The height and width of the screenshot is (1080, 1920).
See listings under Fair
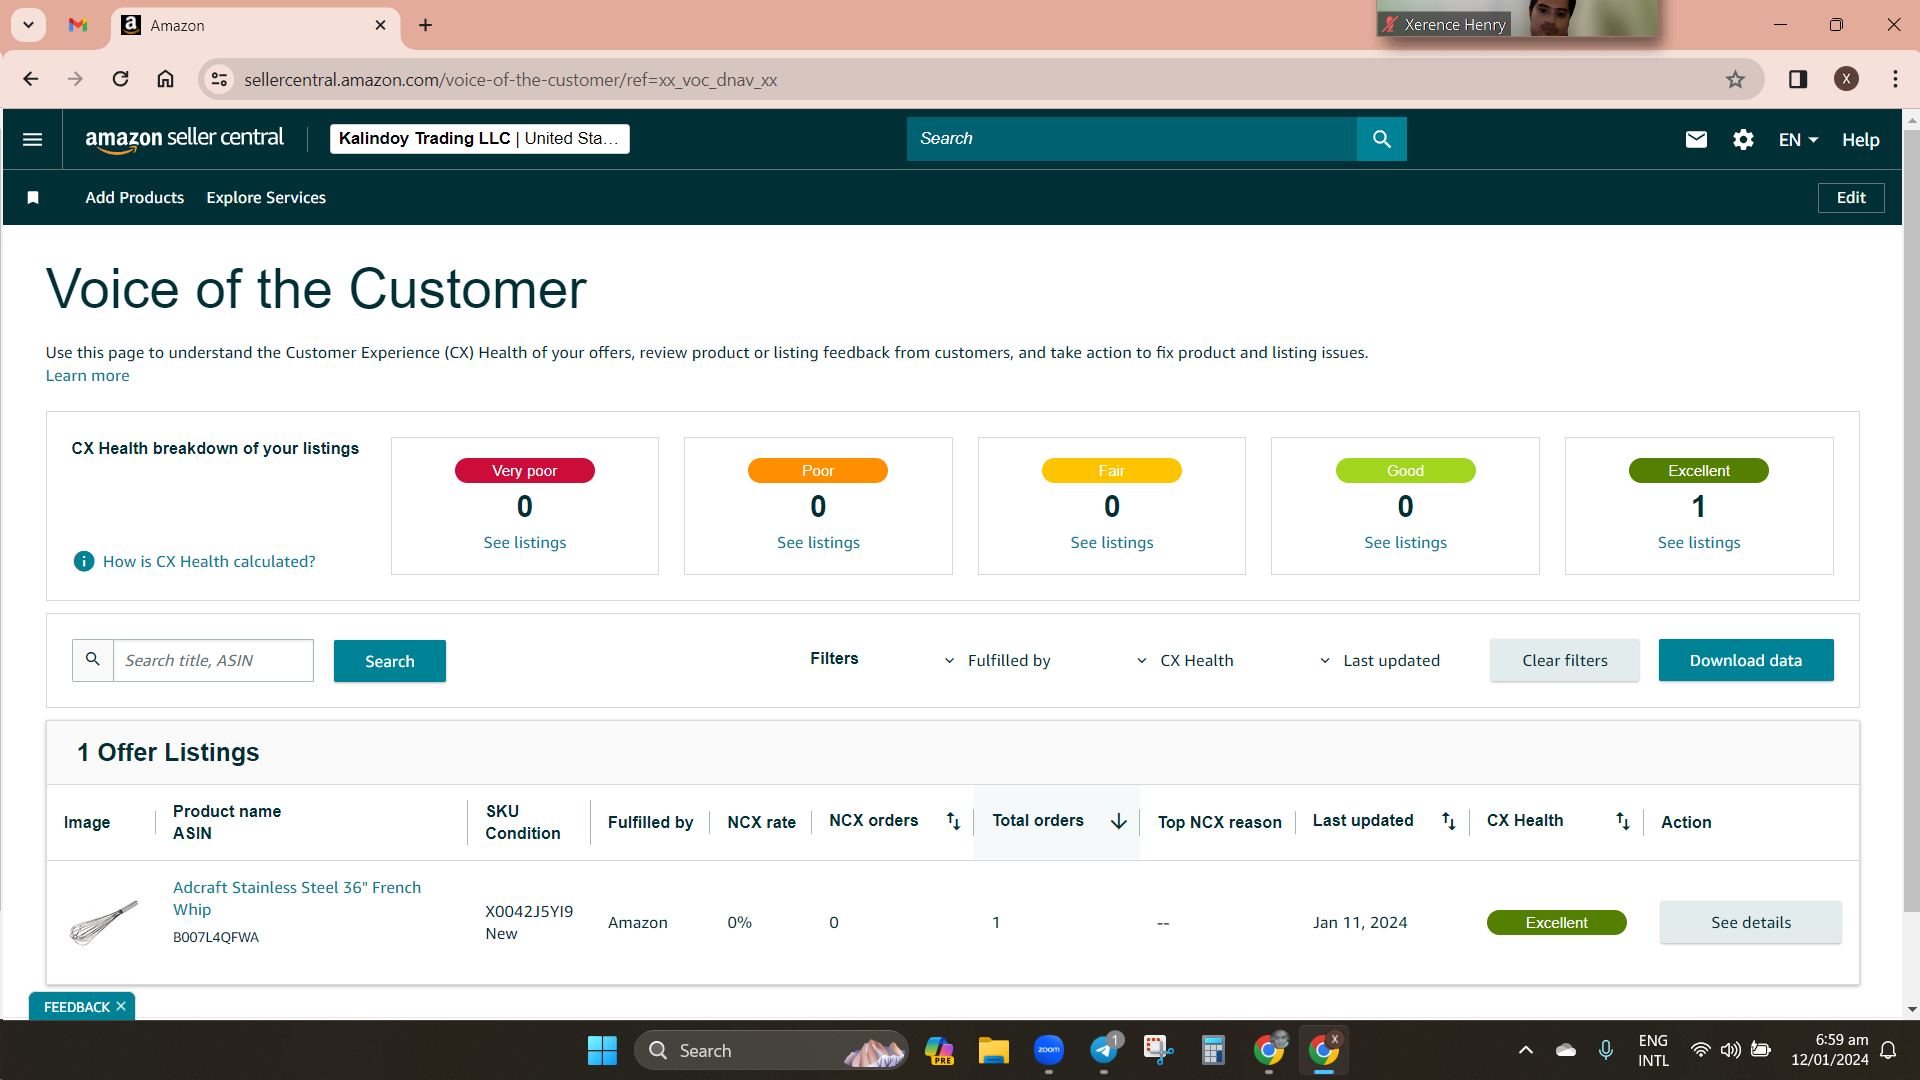[1111, 542]
